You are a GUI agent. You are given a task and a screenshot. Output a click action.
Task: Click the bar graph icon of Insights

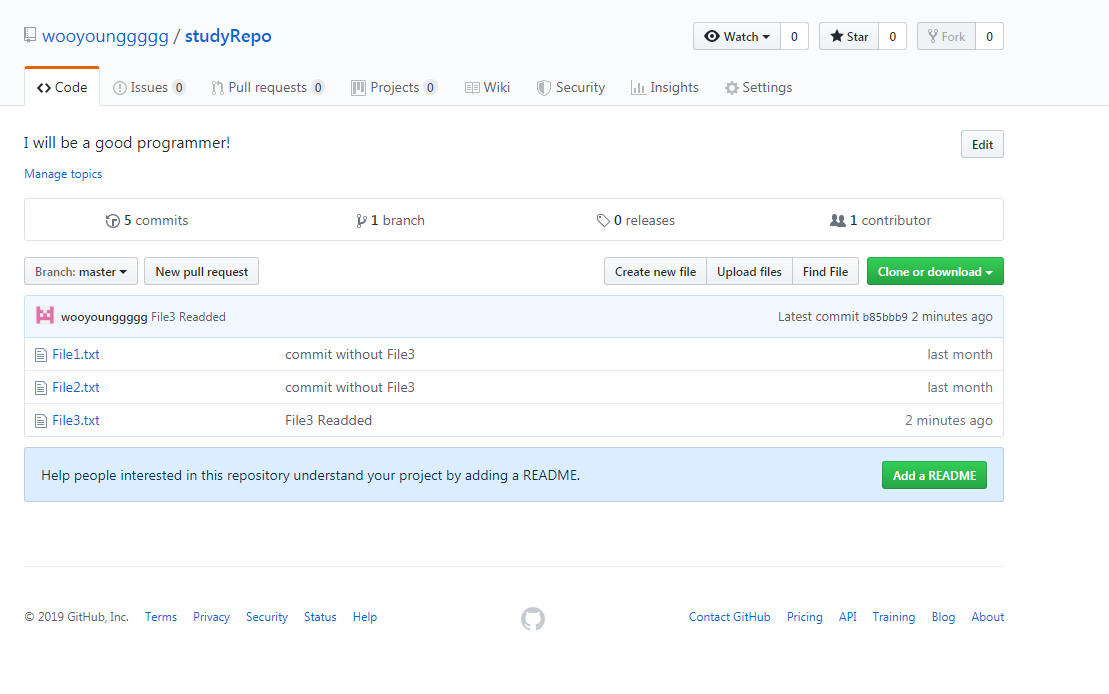(638, 88)
